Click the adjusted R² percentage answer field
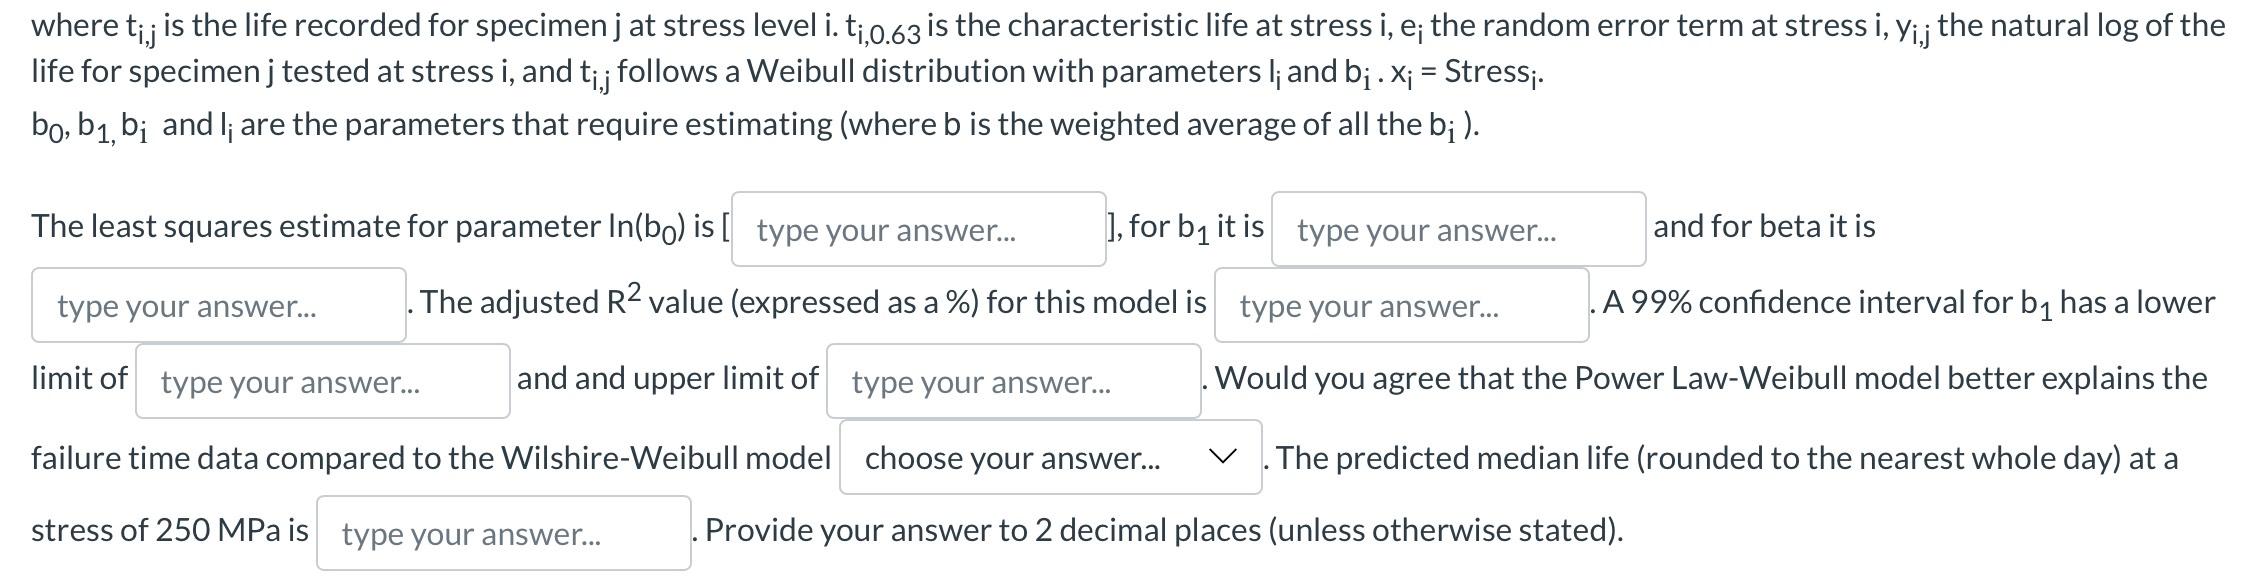The width and height of the screenshot is (2247, 583). pyautogui.click(x=1400, y=306)
